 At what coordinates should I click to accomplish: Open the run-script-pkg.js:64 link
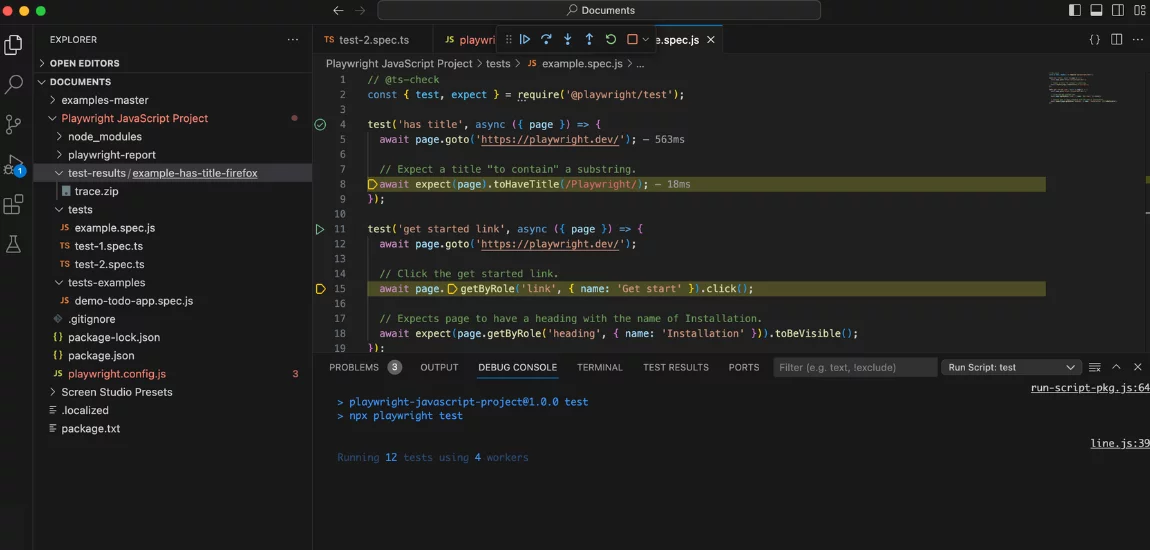tap(1089, 388)
